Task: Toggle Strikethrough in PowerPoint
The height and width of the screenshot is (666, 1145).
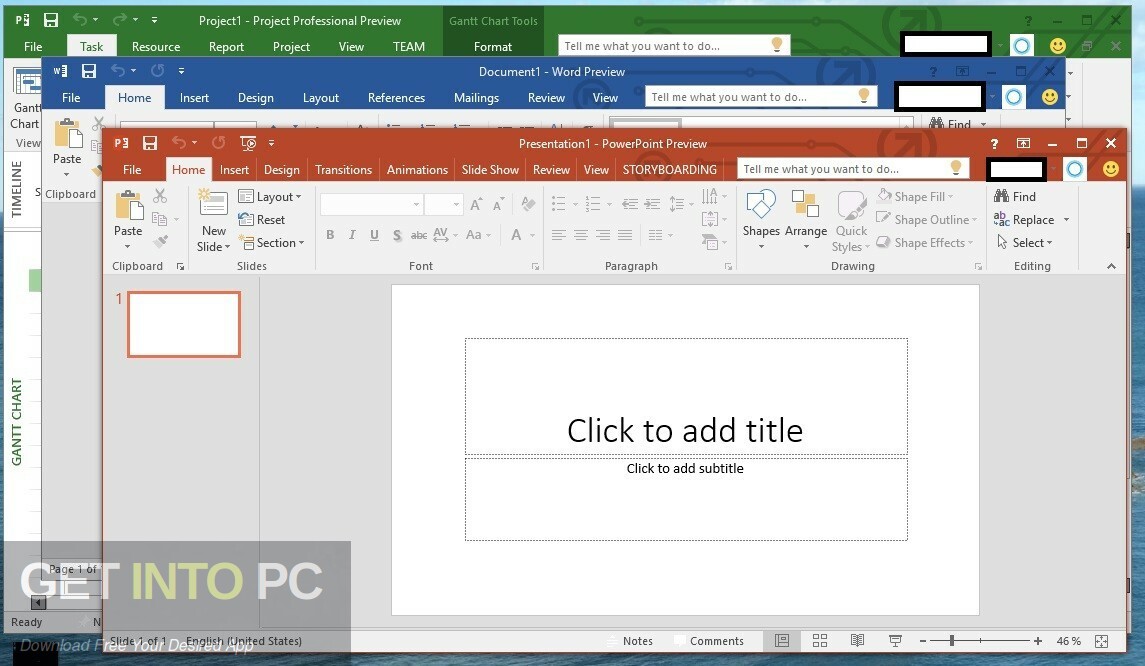Action: click(x=418, y=234)
